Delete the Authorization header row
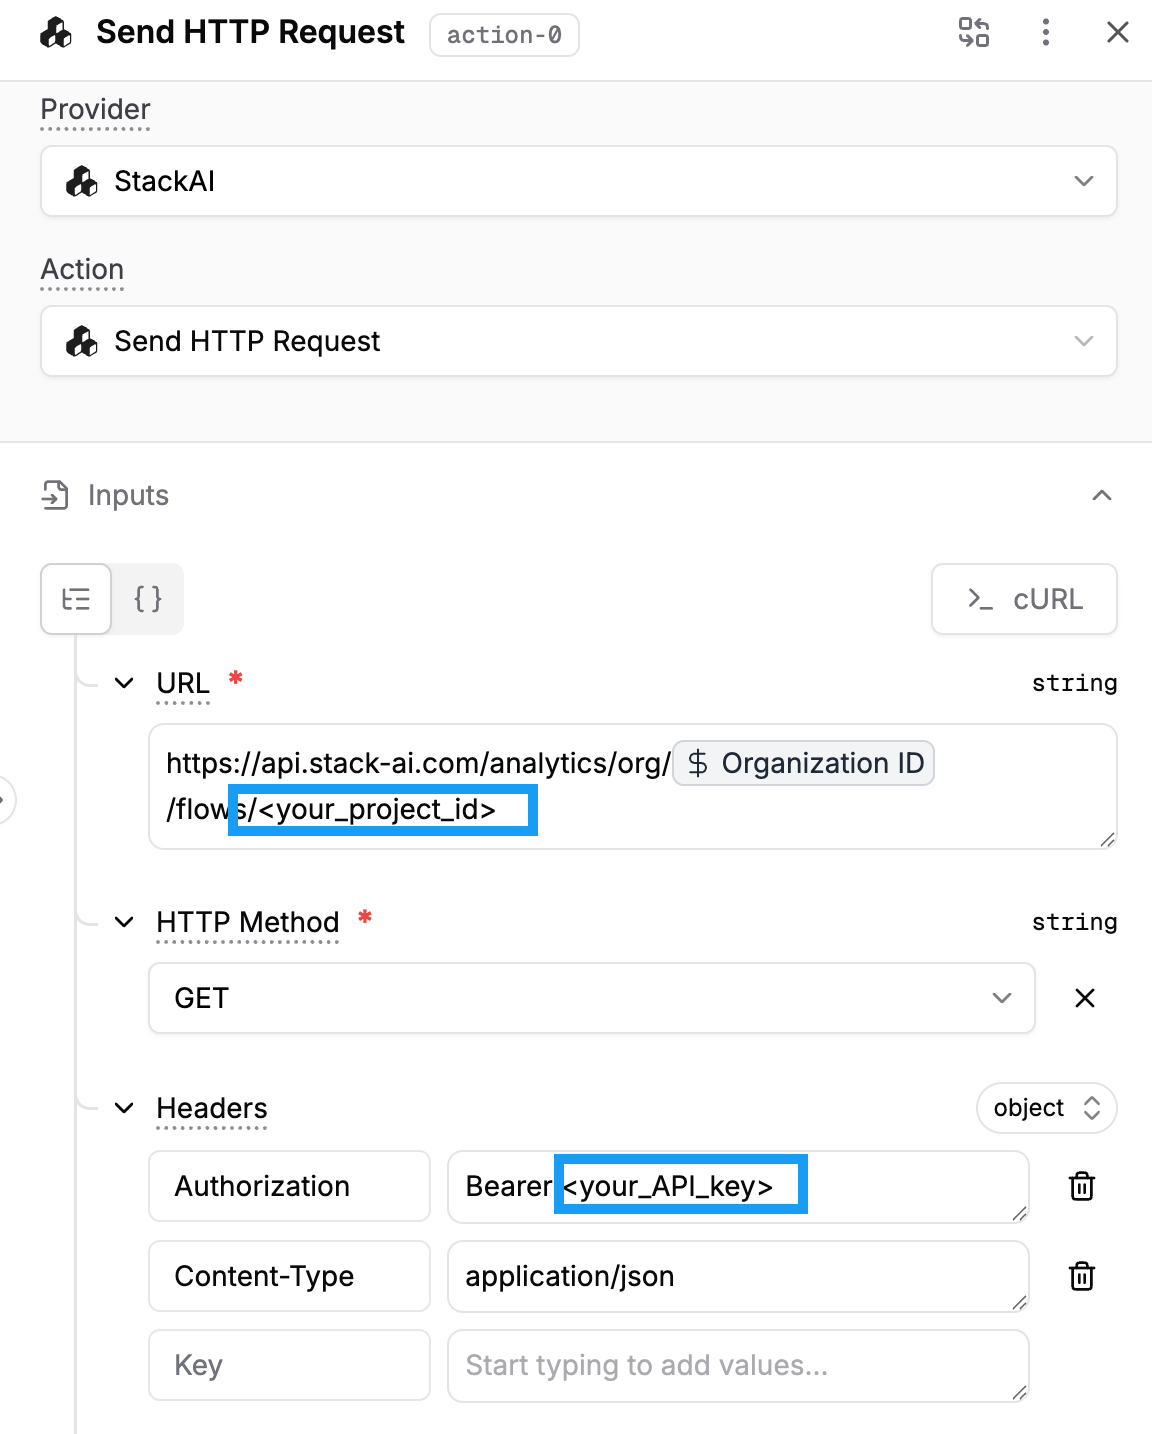1152x1434 pixels. (1082, 1186)
